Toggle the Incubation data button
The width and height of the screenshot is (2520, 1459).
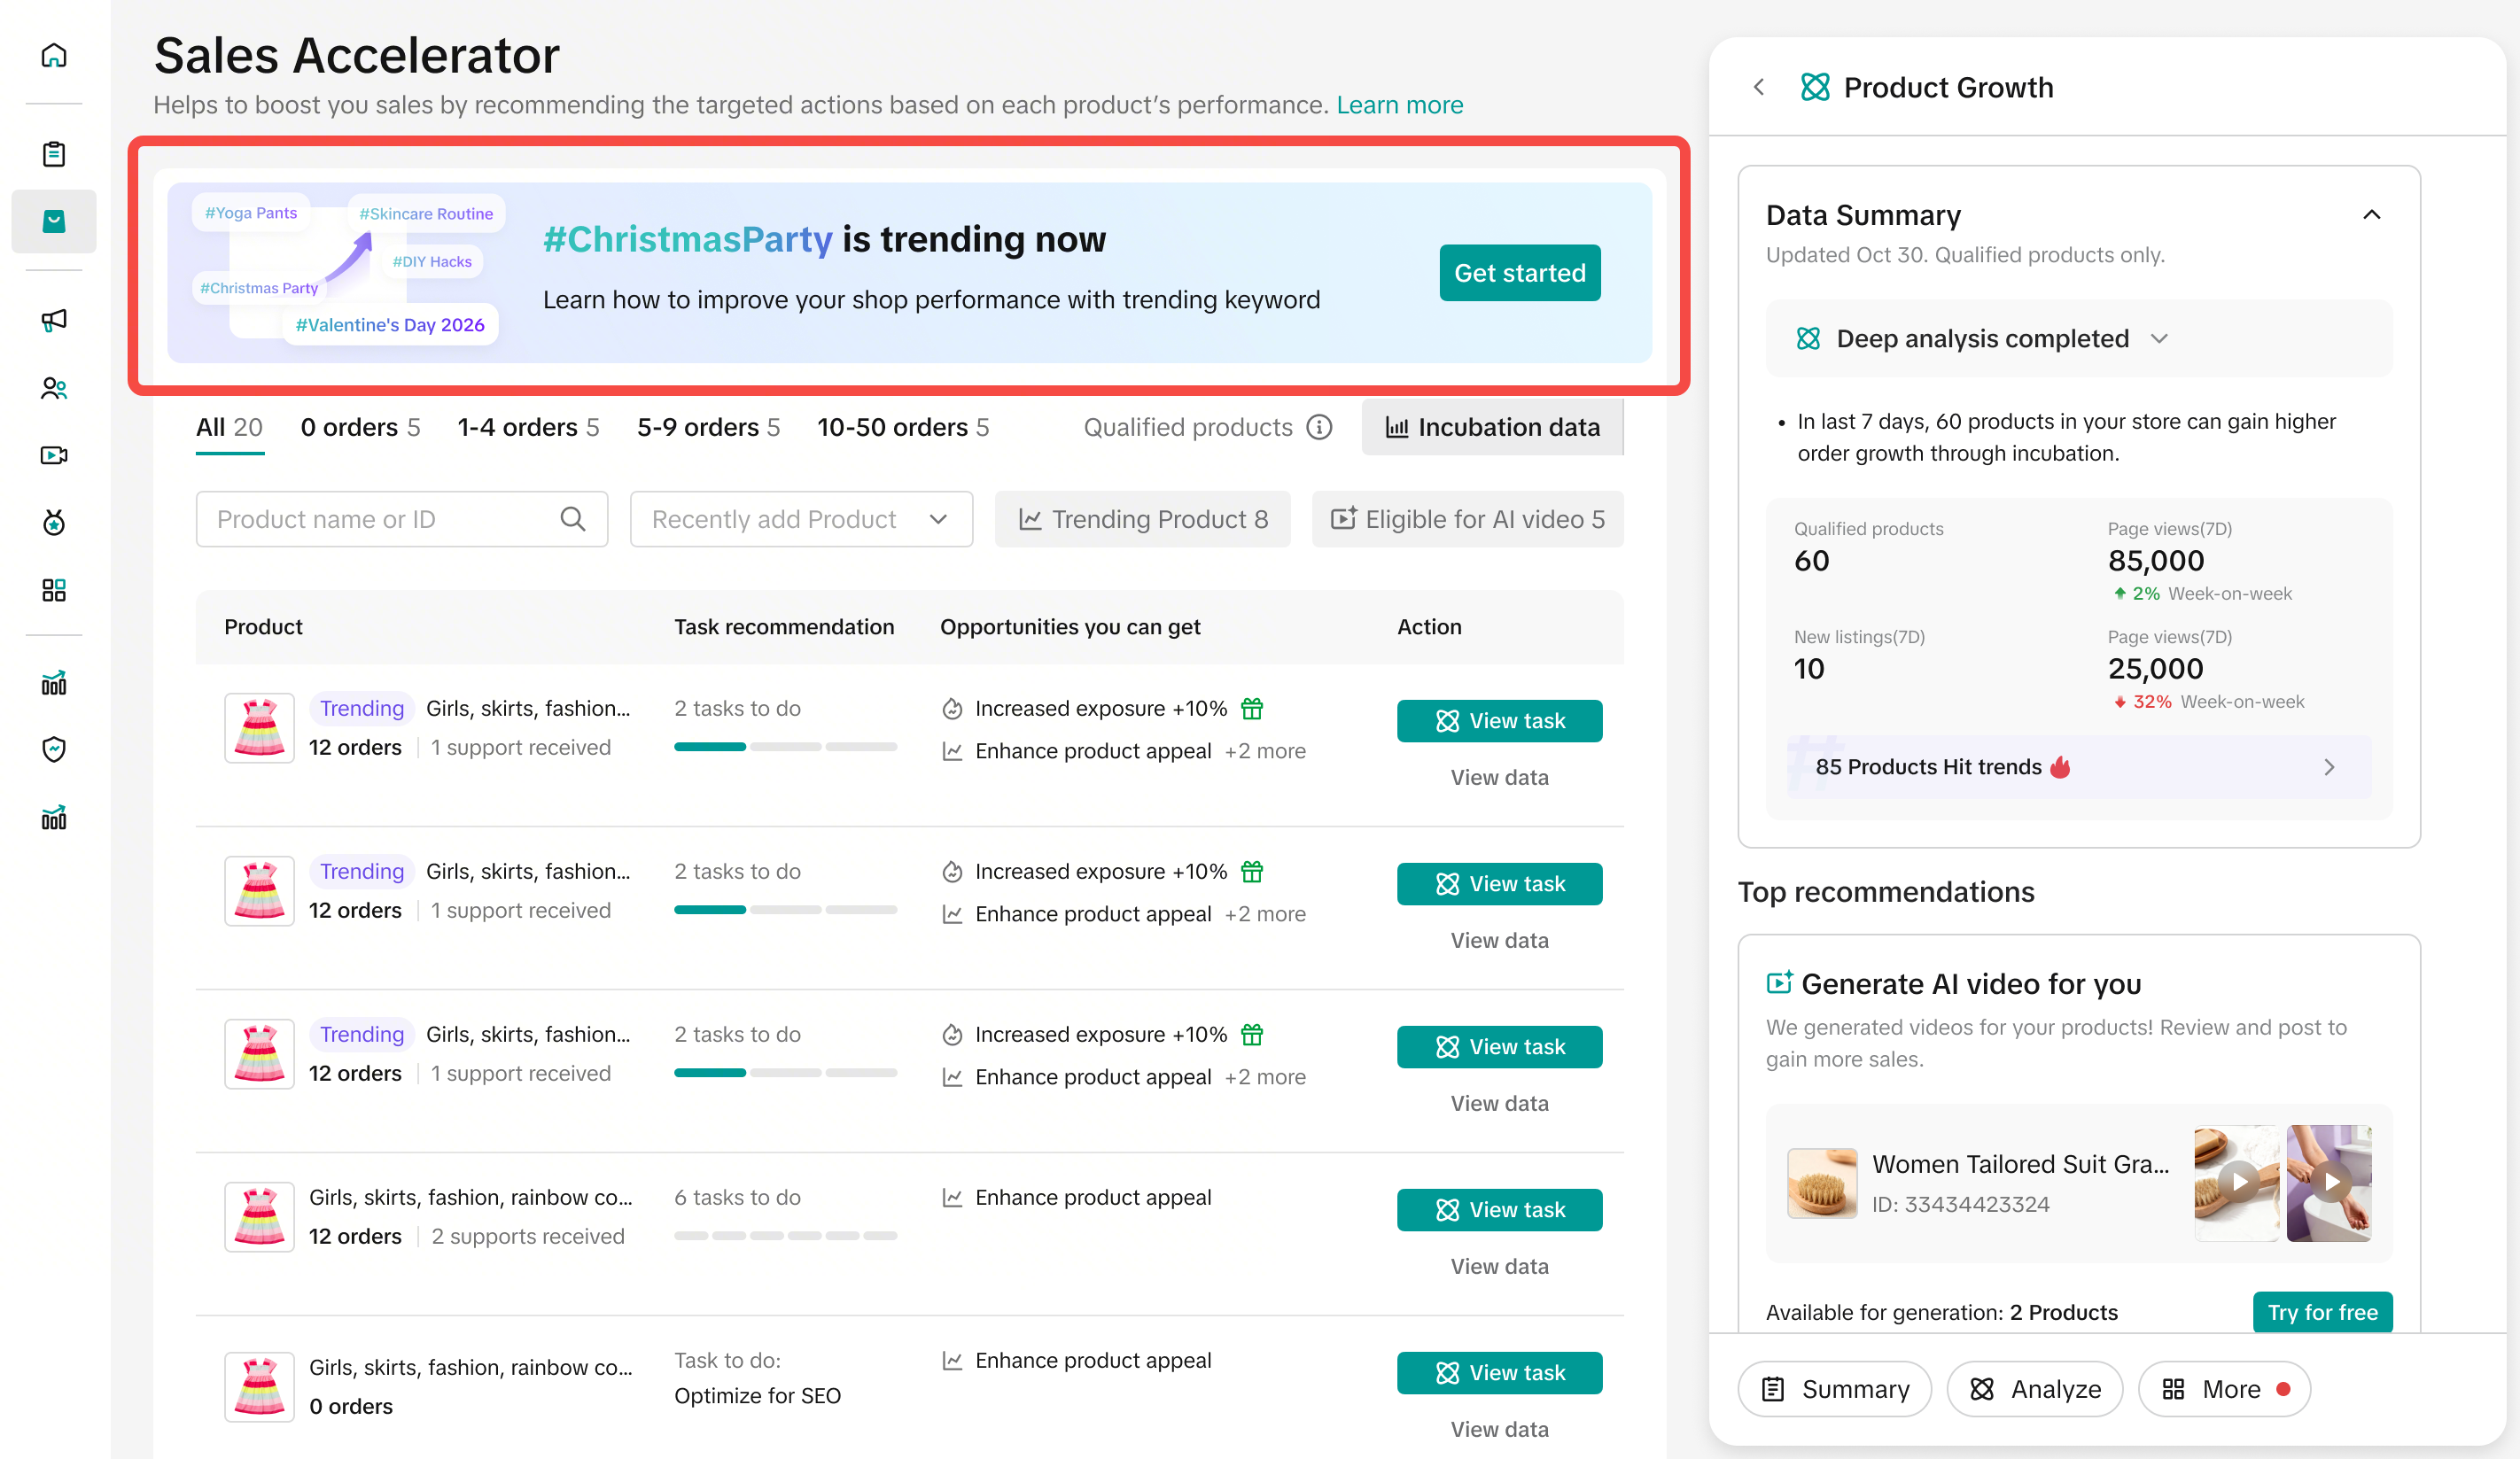1492,427
